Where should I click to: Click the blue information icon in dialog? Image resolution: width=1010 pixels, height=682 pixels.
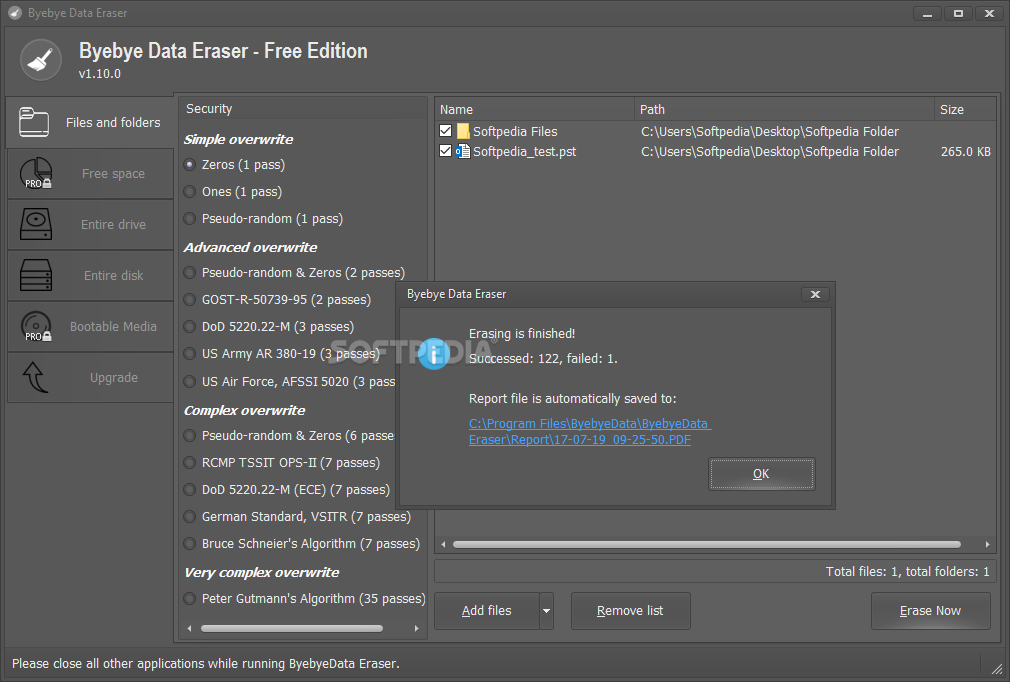pyautogui.click(x=434, y=354)
